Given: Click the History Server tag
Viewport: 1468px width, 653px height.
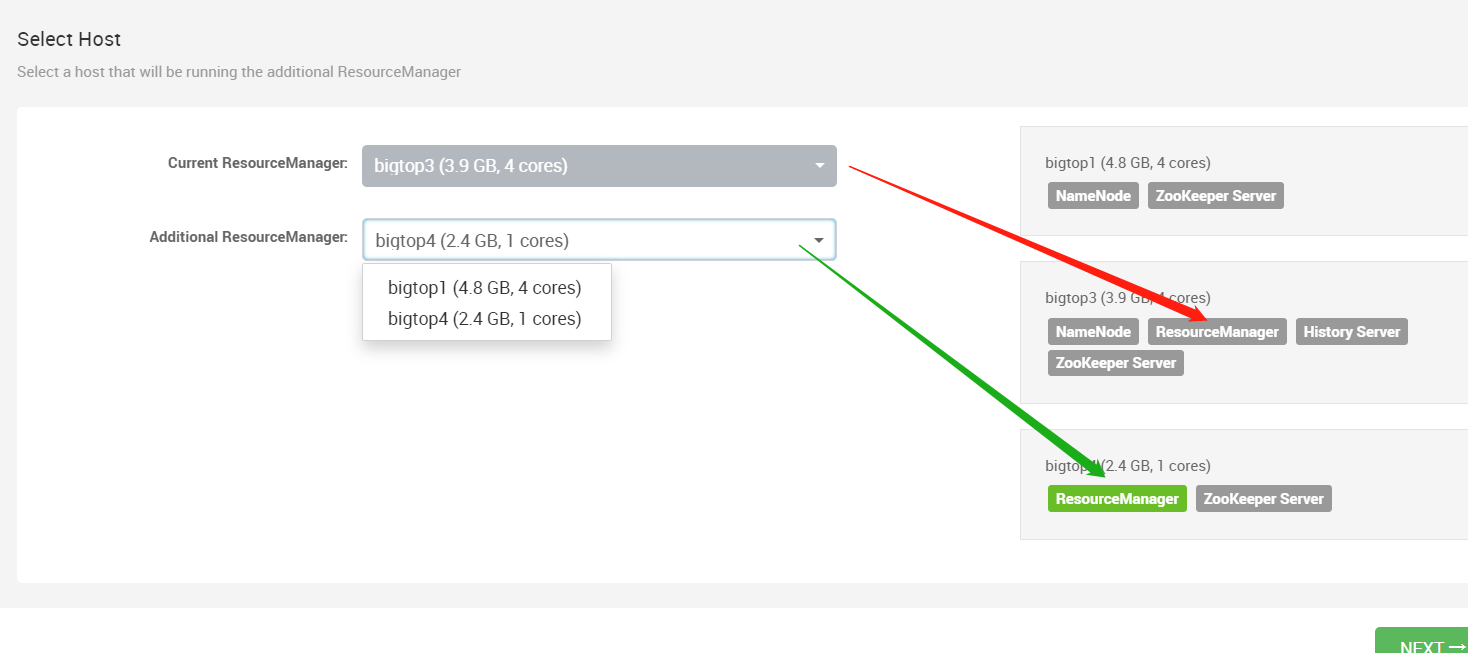Looking at the screenshot, I should pos(1352,332).
